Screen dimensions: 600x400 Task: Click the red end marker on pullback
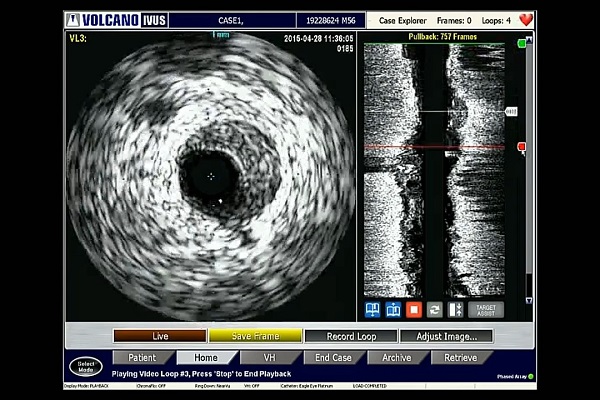tap(521, 147)
